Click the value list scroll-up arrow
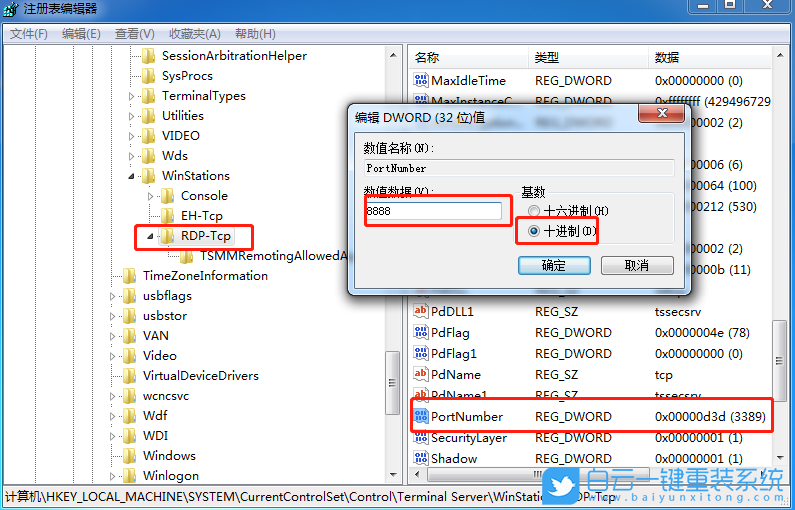Screen dimensions: 795x510 780,55
